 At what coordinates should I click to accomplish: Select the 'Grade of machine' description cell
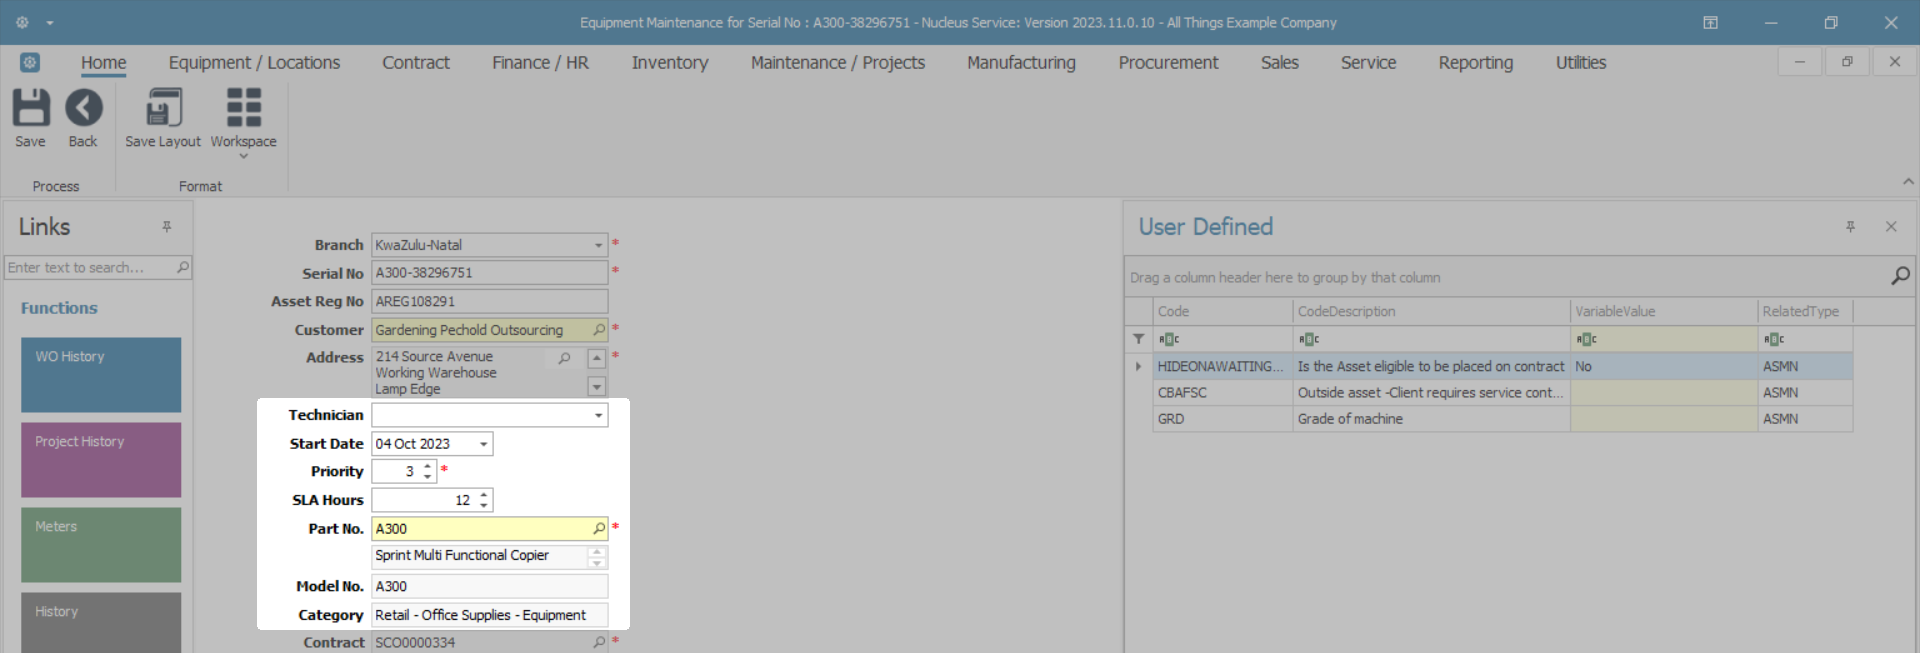(1431, 418)
